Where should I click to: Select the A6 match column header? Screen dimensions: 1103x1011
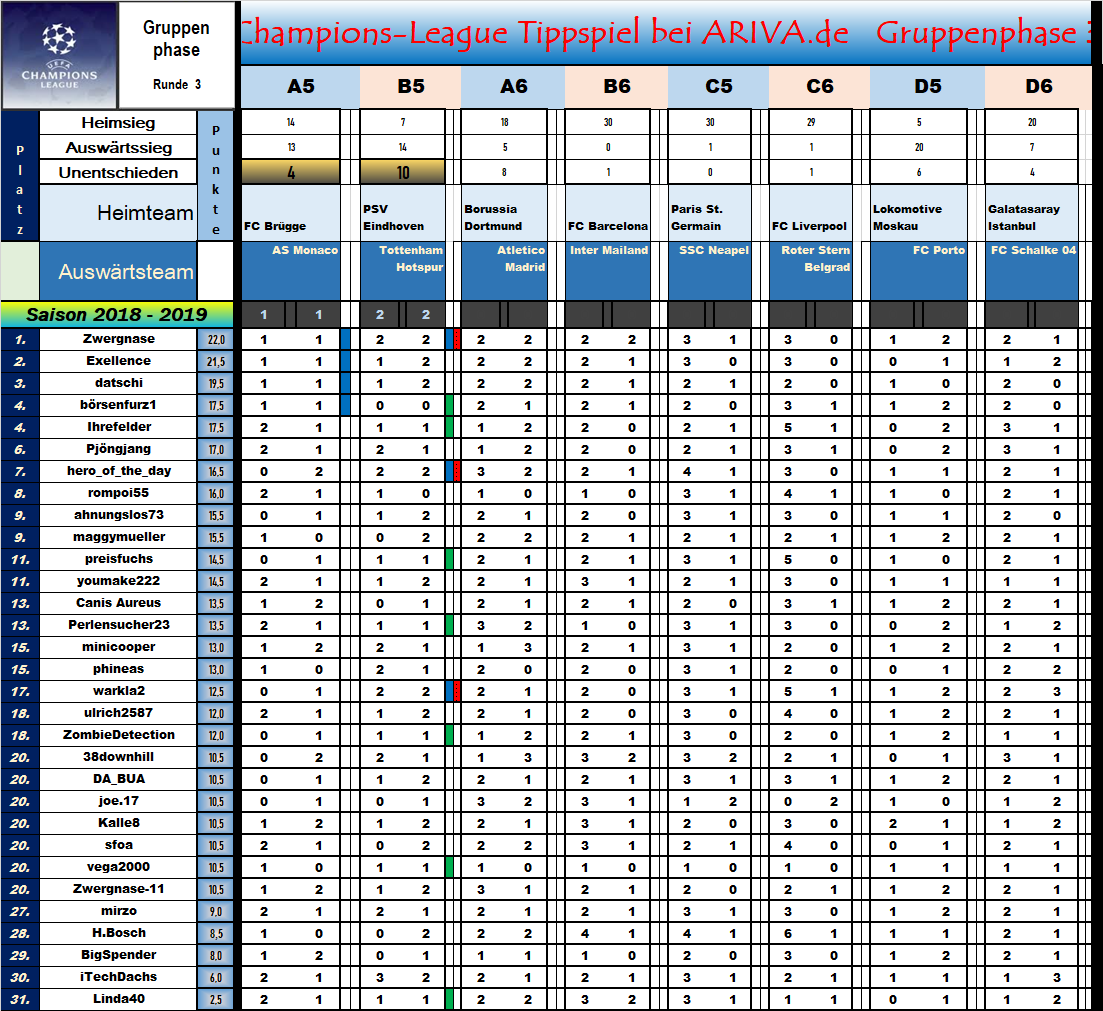pos(514,87)
